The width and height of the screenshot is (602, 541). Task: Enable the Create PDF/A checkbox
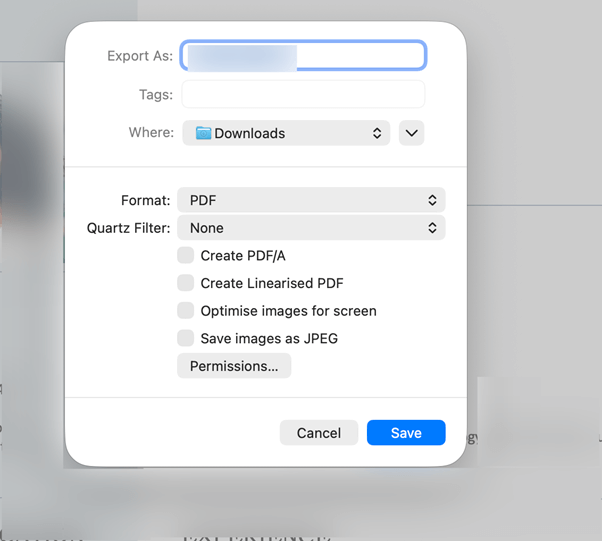pos(185,255)
